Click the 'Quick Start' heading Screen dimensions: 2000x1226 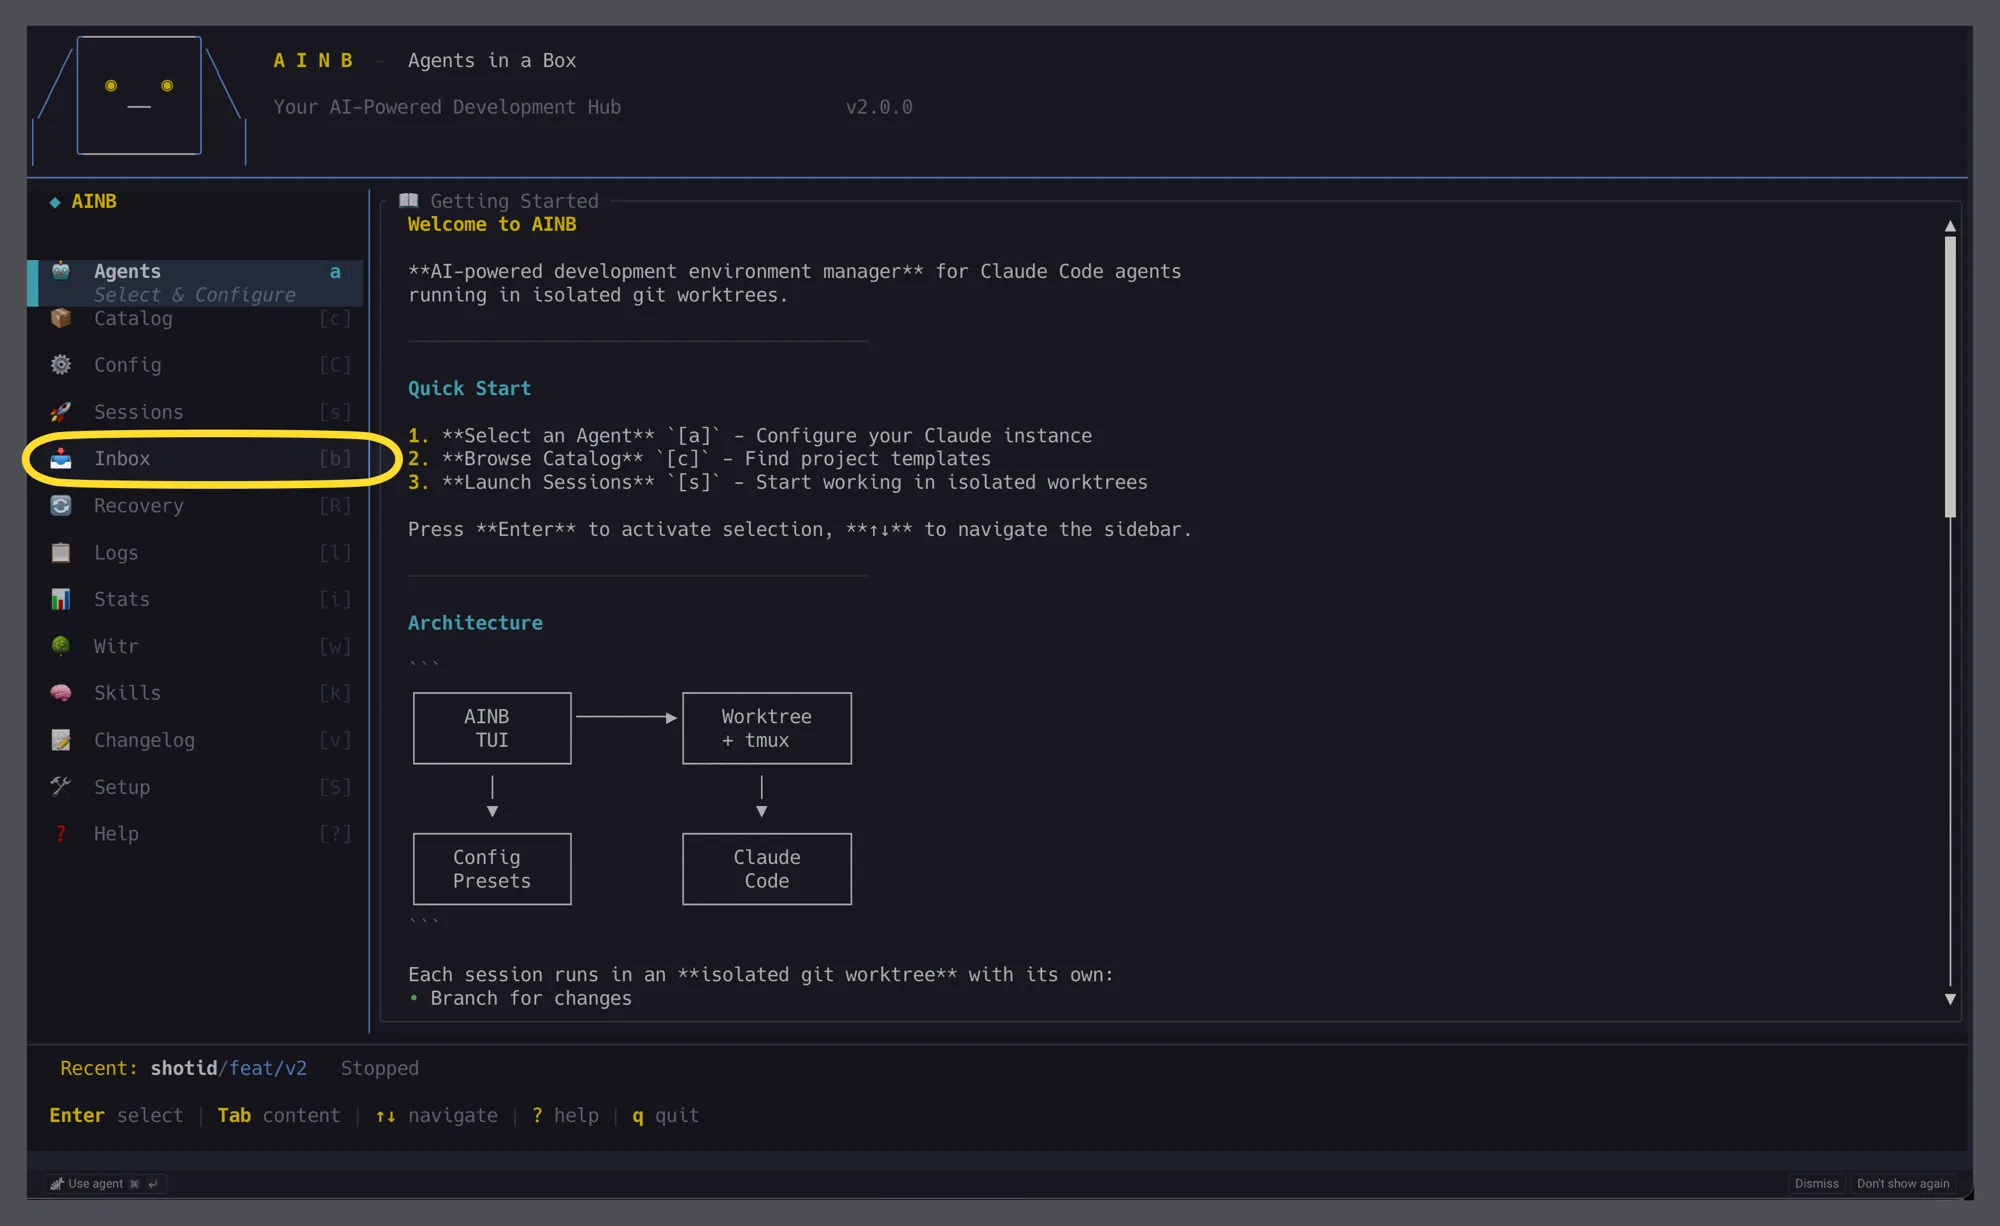coord(469,389)
